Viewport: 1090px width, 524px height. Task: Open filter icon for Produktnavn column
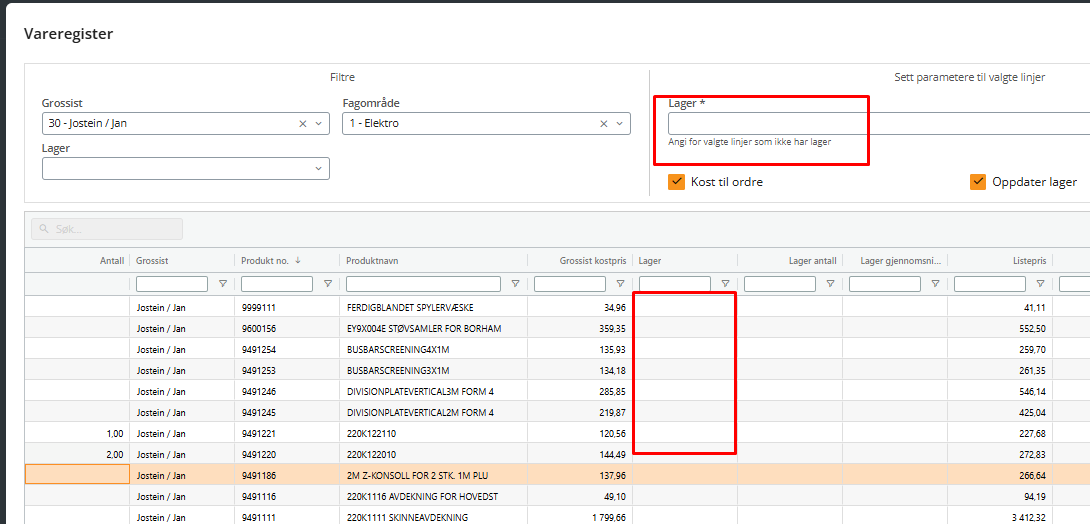(516, 284)
